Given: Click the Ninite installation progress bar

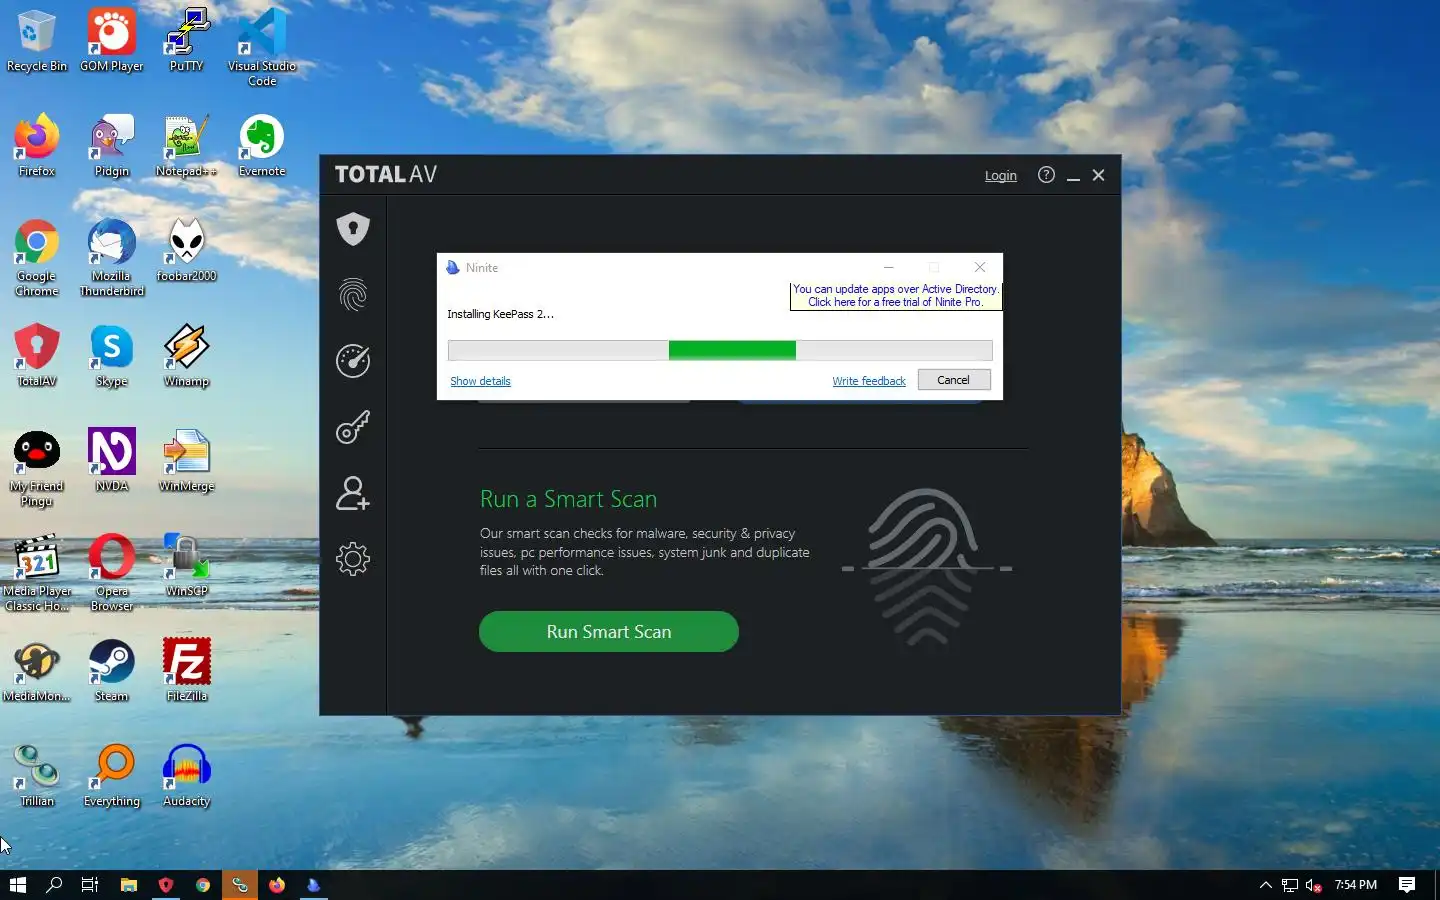Looking at the screenshot, I should pyautogui.click(x=720, y=350).
